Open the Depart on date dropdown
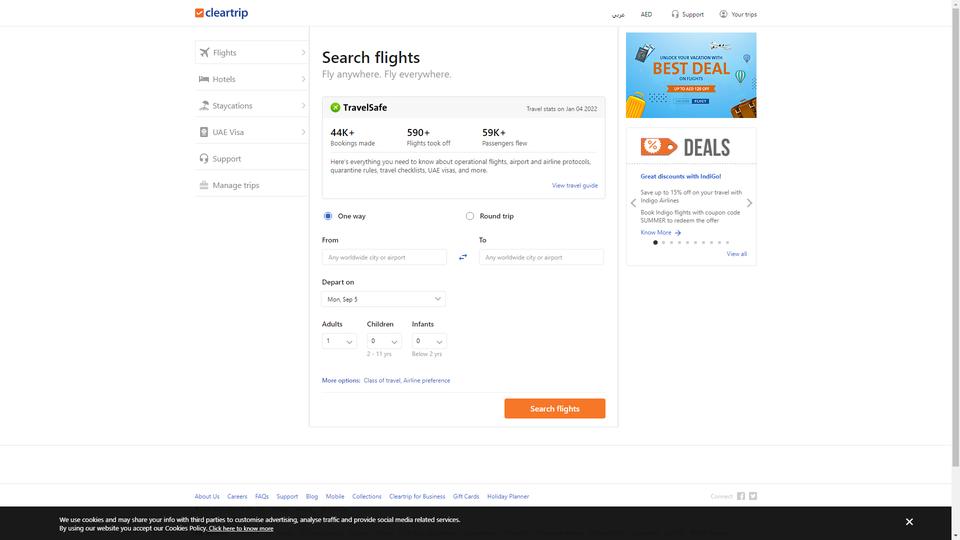Image resolution: width=960 pixels, height=540 pixels. click(383, 299)
